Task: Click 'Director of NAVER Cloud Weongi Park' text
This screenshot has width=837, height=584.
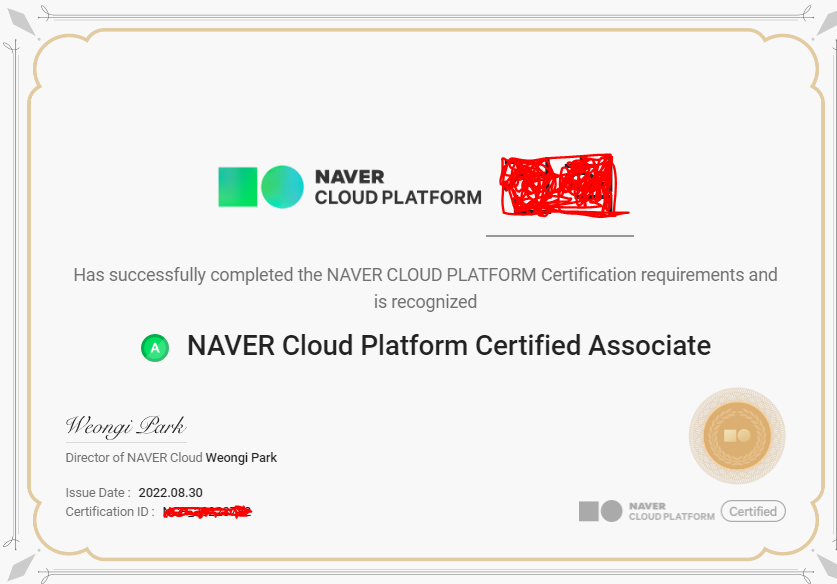Action: point(171,457)
